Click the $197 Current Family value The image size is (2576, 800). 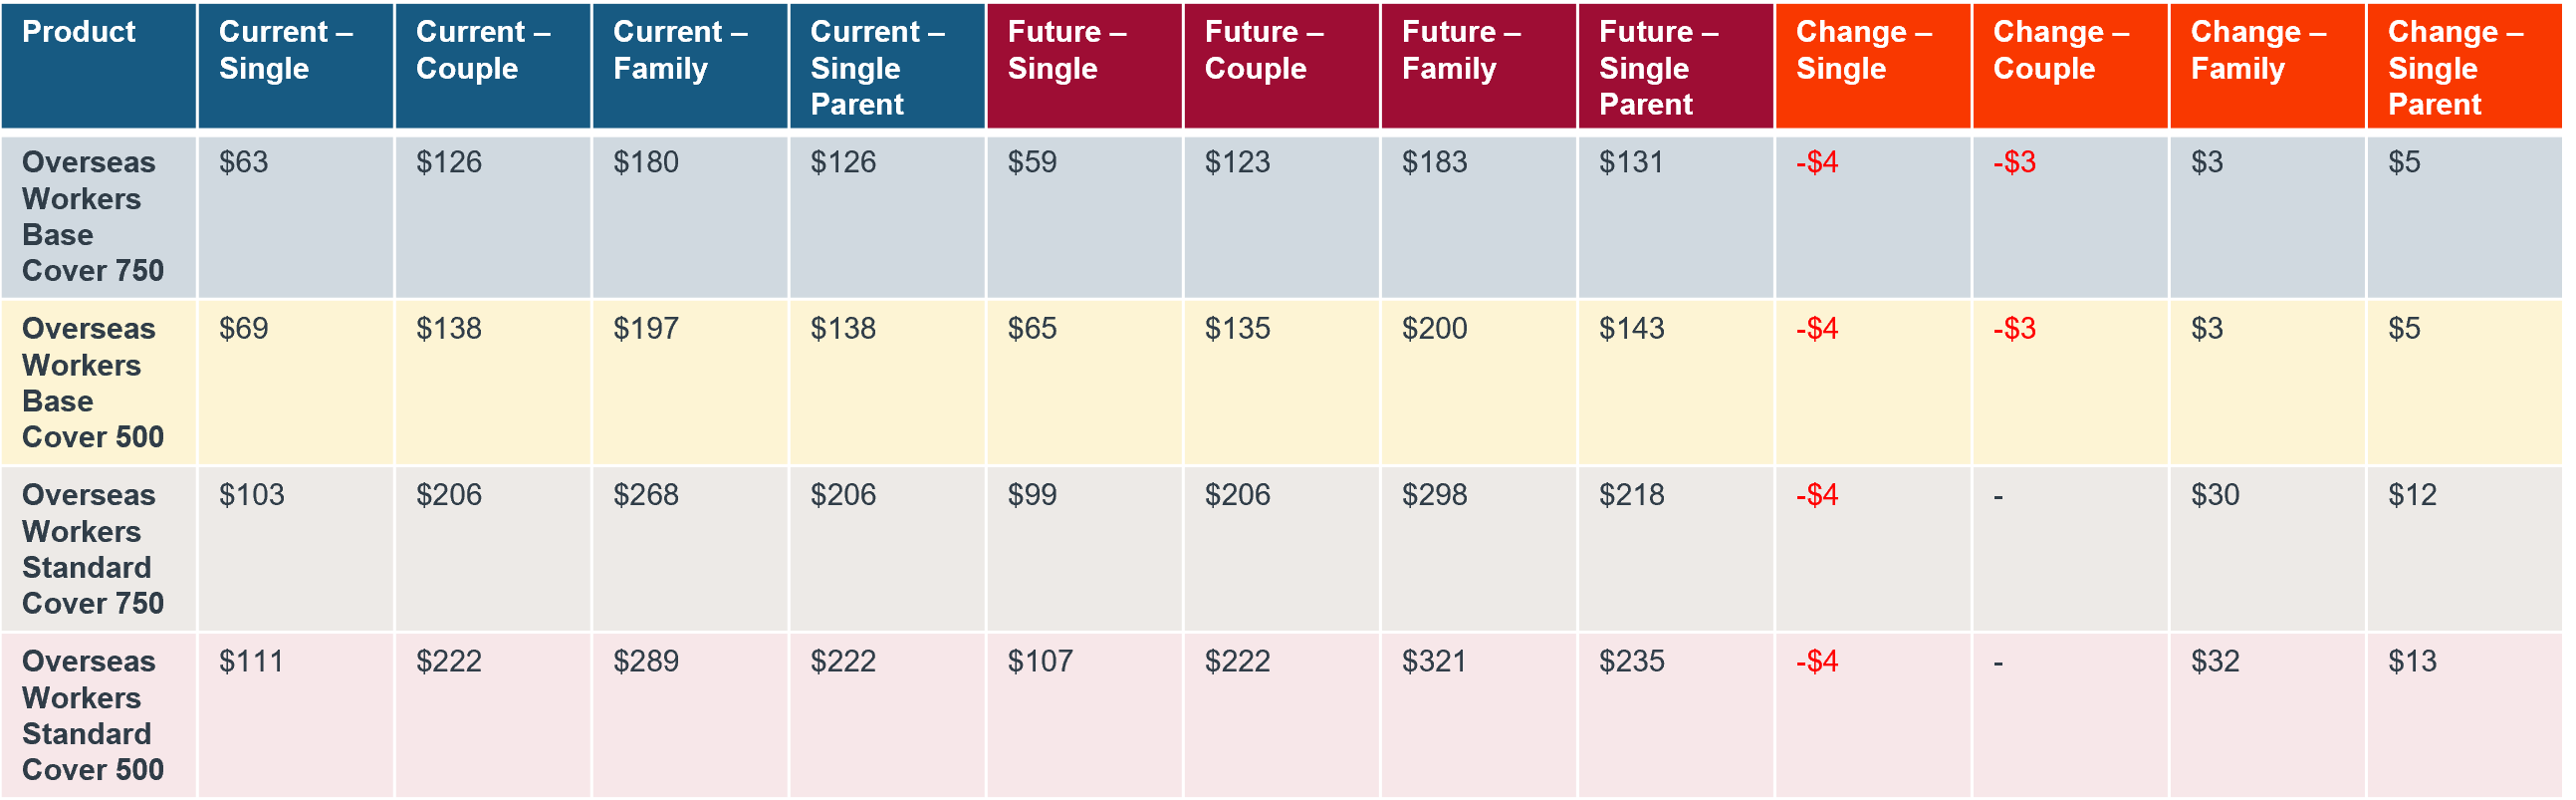pyautogui.click(x=646, y=328)
